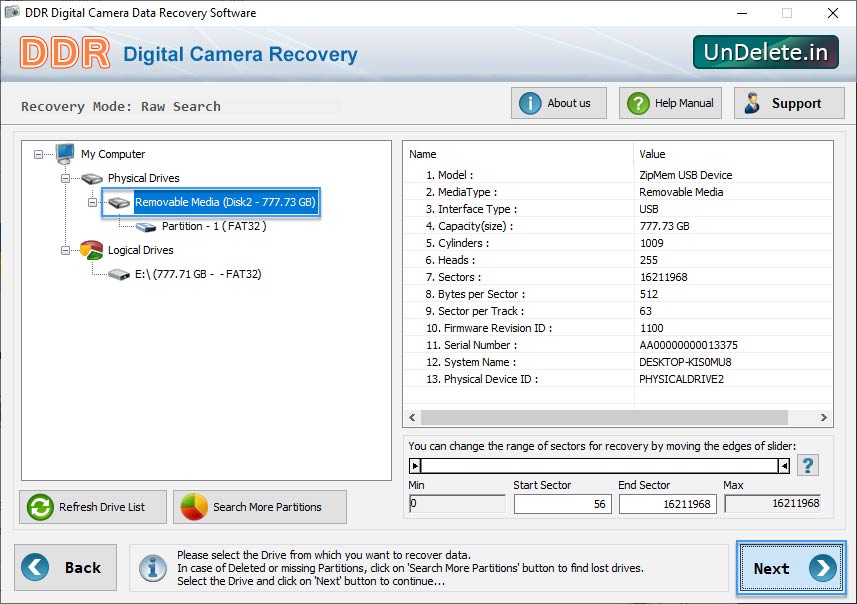Minimize the DDR recovery window
857x604 pixels.
point(742,13)
